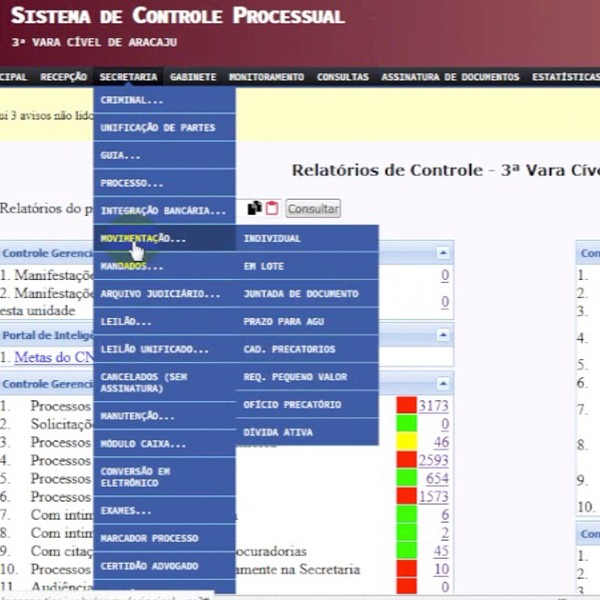Open the Gabinete menu
The image size is (600, 600).
tap(193, 77)
